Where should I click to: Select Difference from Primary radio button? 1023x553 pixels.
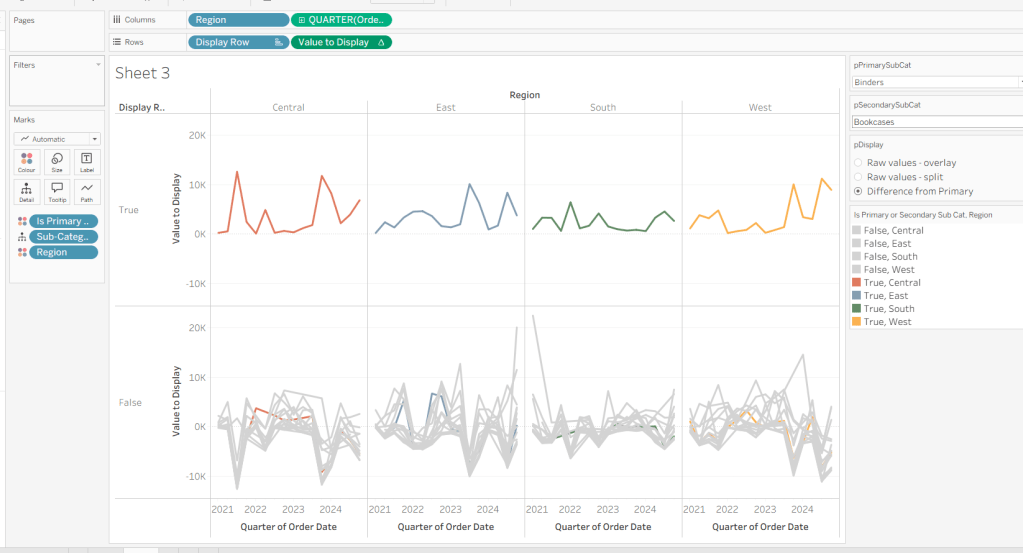(858, 191)
